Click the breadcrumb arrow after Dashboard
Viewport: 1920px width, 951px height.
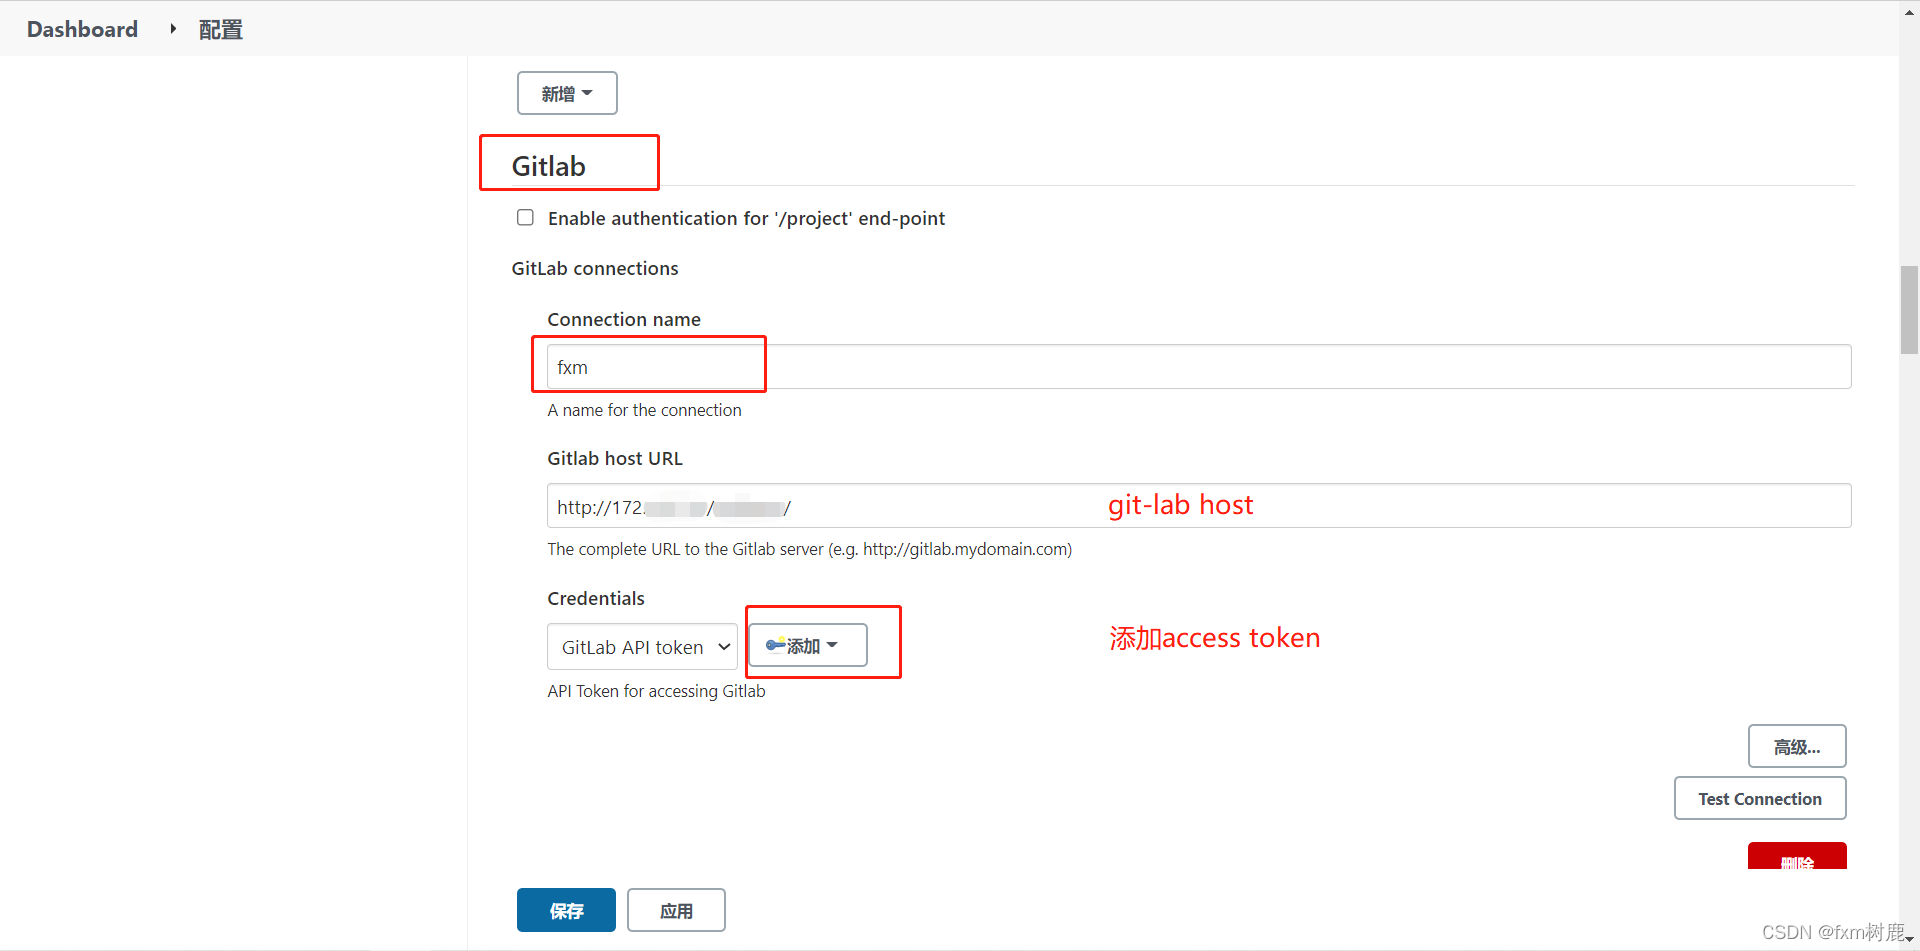click(173, 29)
